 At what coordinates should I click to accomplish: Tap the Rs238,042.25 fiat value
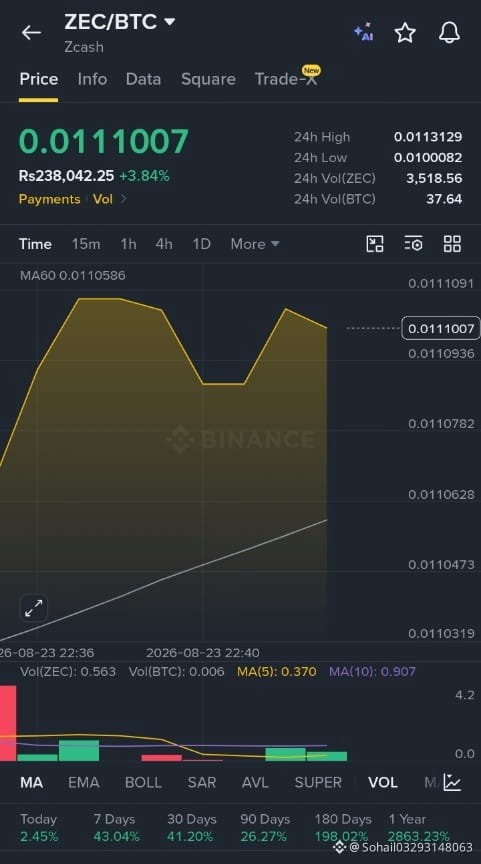[x=66, y=176]
